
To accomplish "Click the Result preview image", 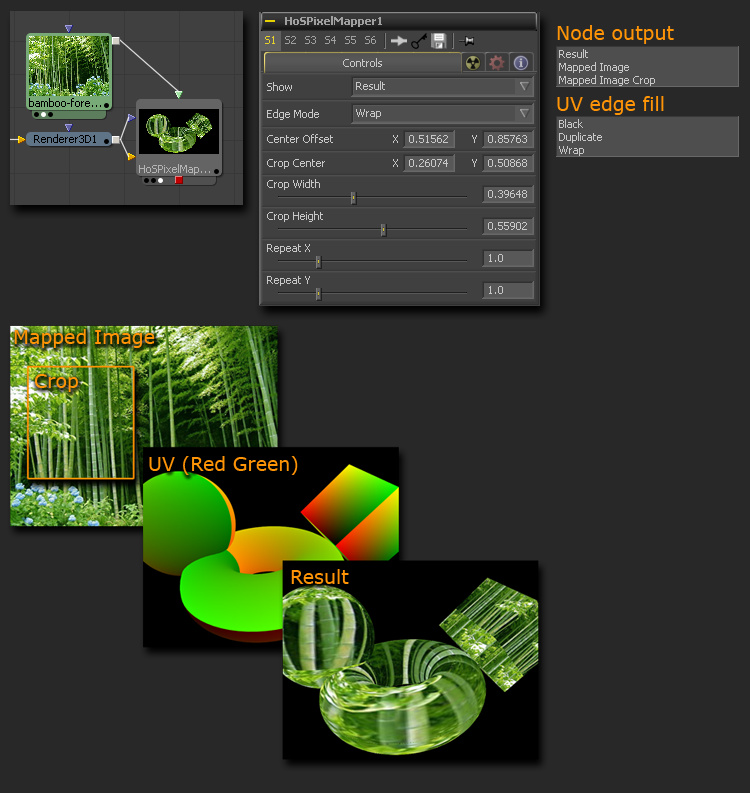I will [410, 659].
